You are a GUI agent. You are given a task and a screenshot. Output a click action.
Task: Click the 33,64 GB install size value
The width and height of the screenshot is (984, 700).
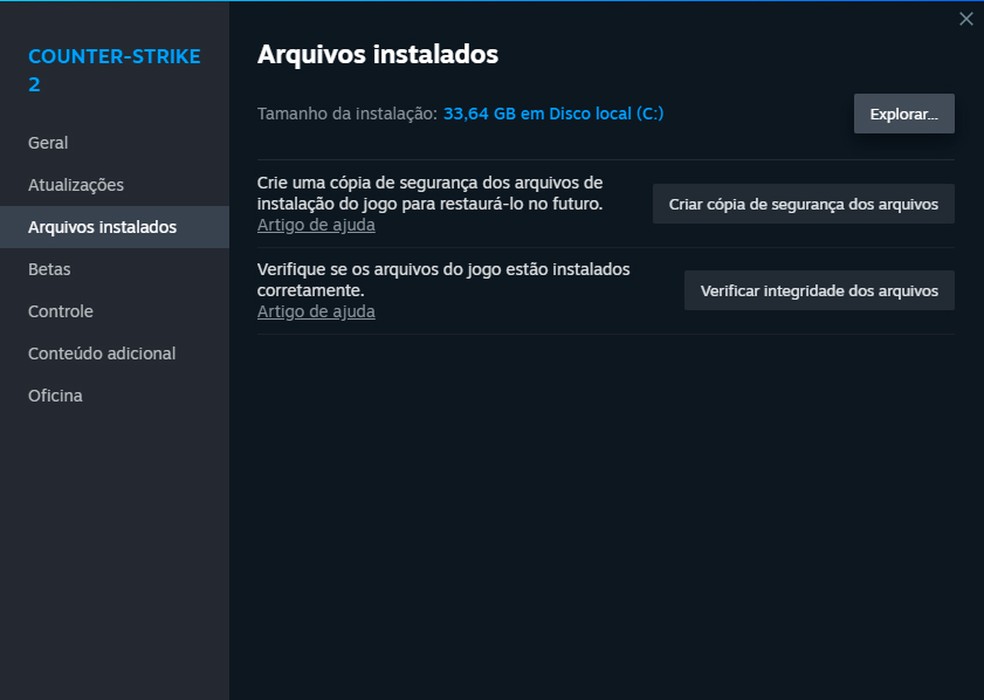(479, 114)
